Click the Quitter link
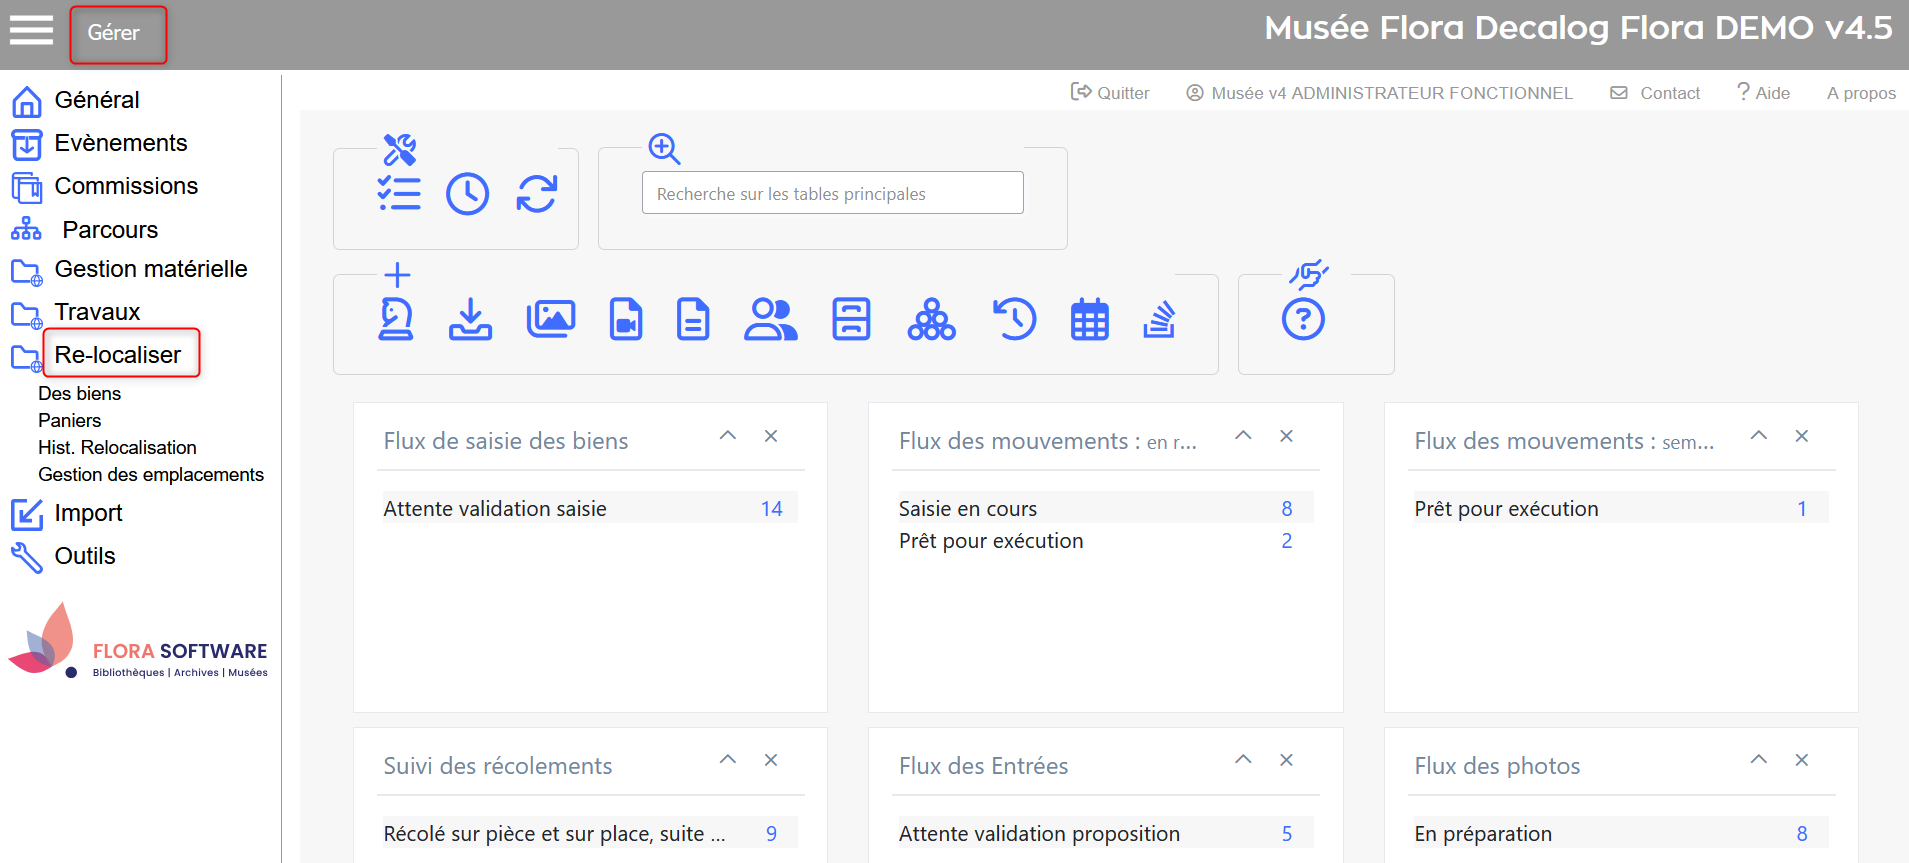Image resolution: width=1909 pixels, height=863 pixels. 1110,93
